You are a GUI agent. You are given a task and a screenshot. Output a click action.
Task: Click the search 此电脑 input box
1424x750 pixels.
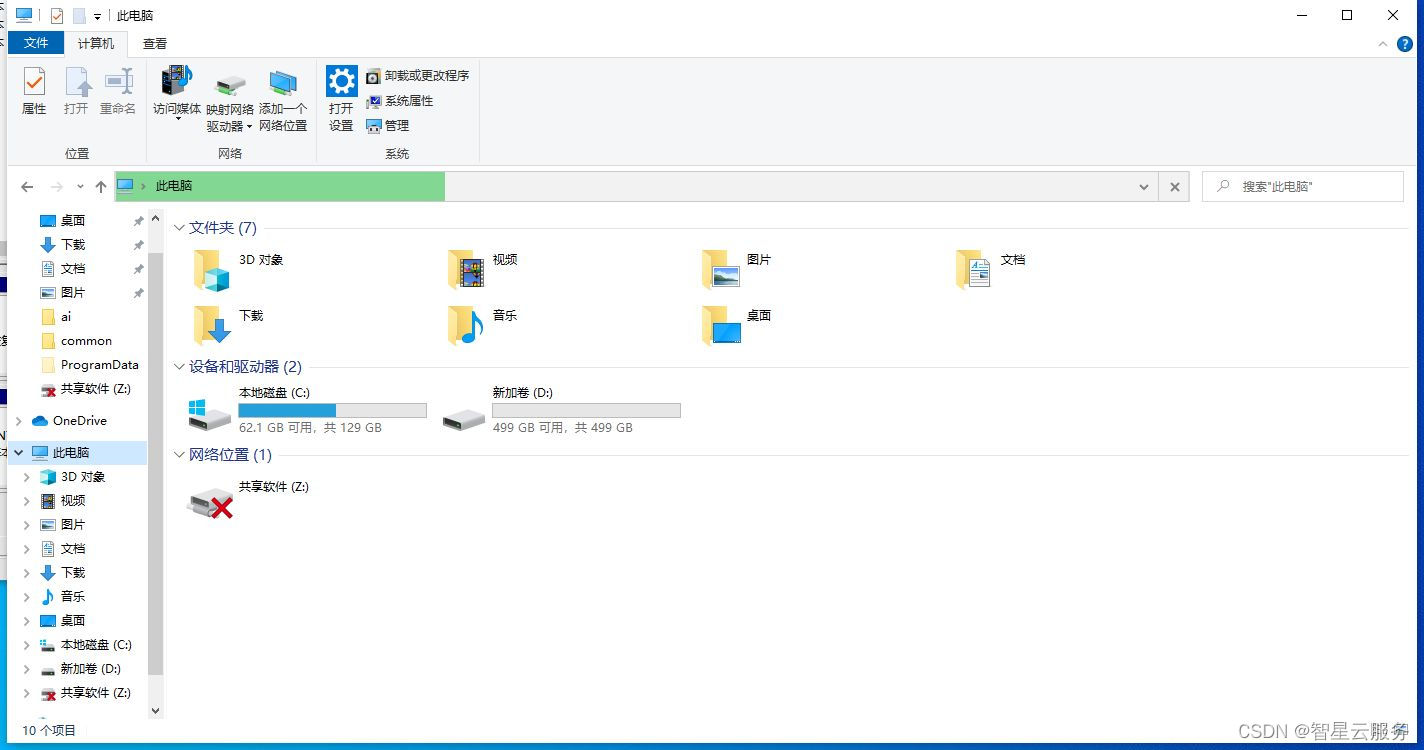1303,187
